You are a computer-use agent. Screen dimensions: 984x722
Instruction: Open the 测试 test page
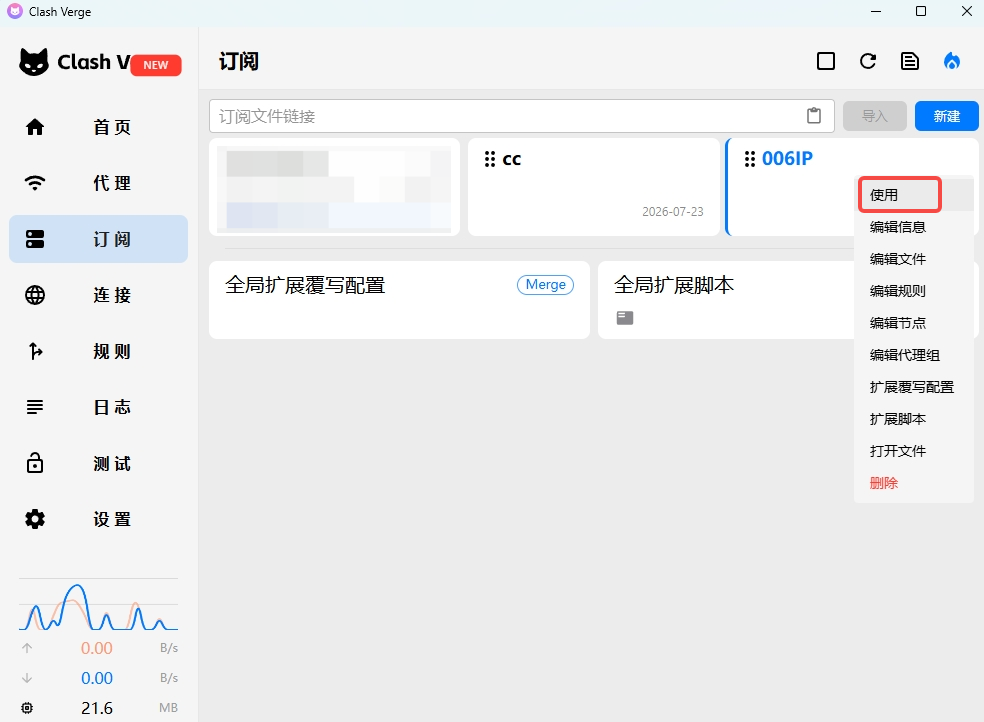tap(98, 464)
